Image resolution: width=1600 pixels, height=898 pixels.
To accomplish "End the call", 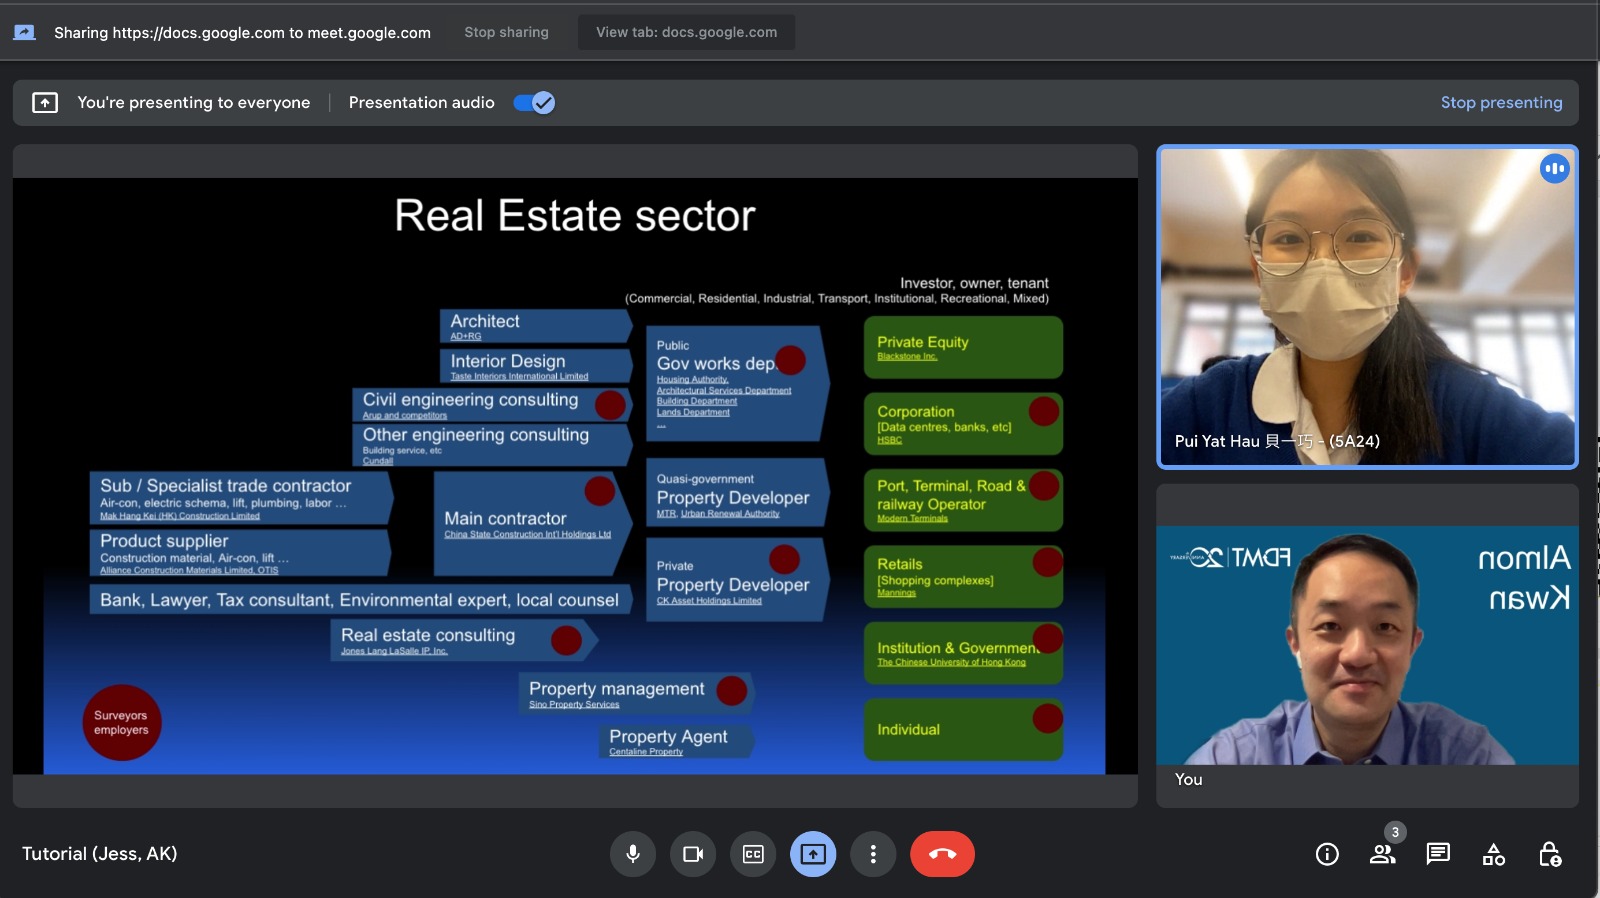I will (942, 854).
